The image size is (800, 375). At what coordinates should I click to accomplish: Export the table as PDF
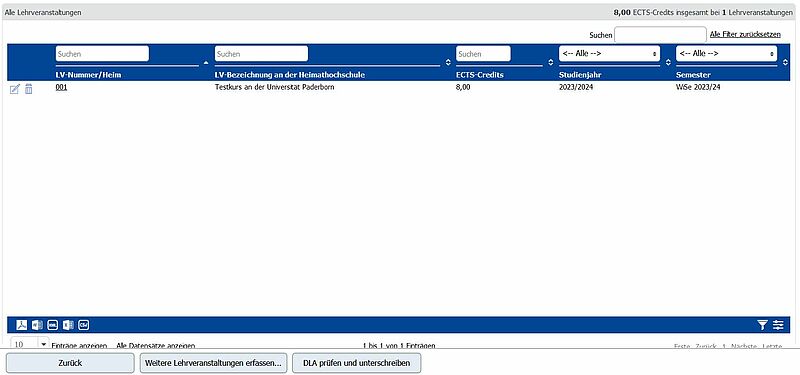click(x=21, y=325)
